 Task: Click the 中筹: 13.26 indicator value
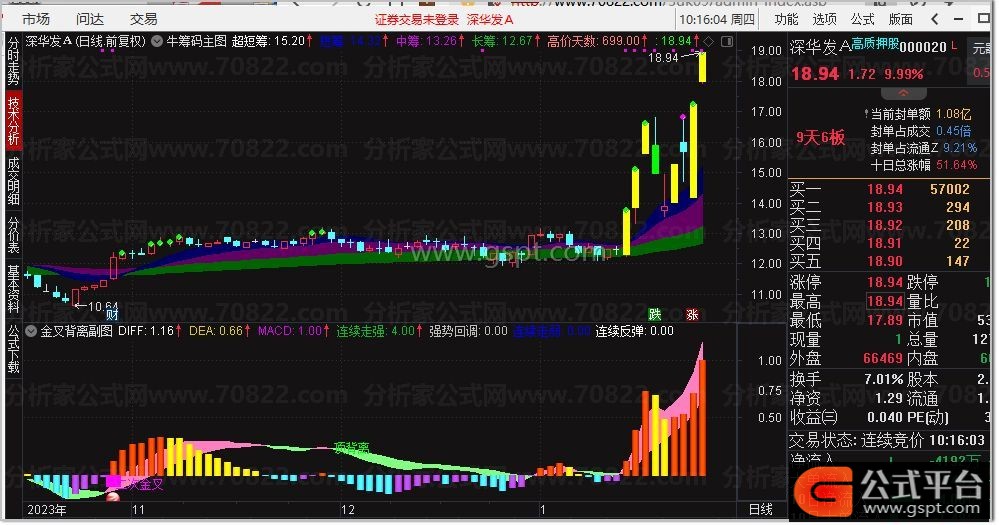click(430, 42)
